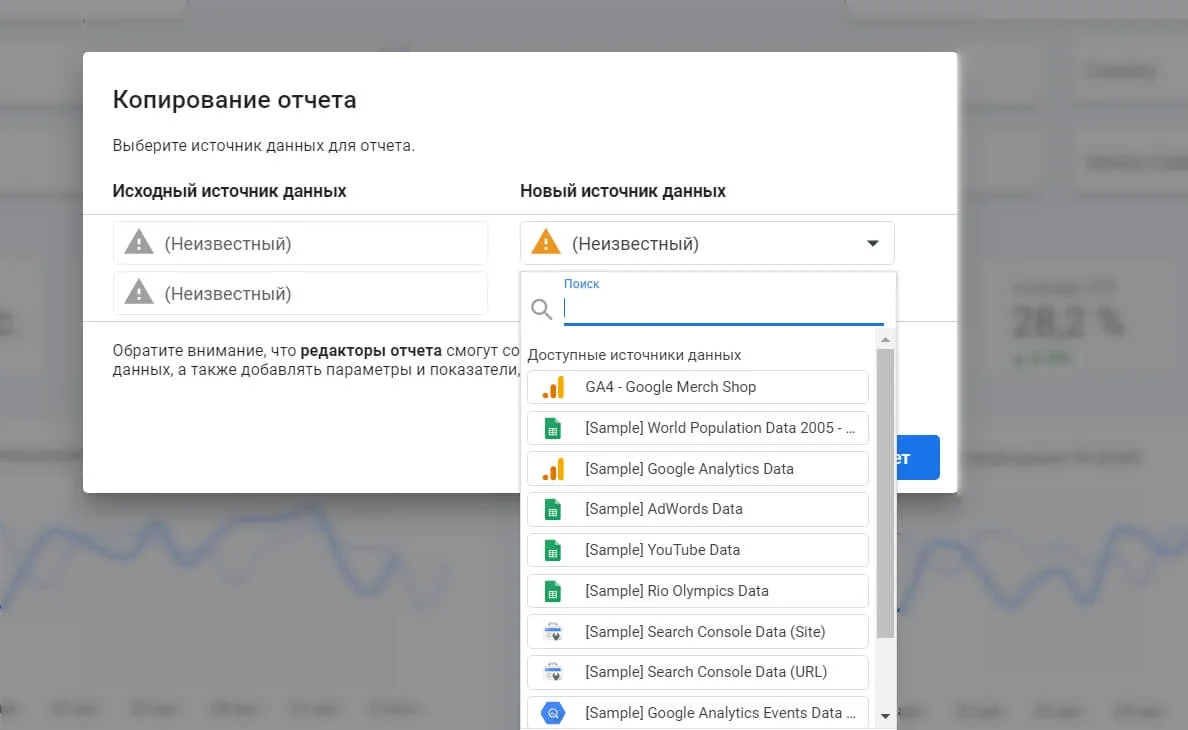Screen dimensions: 1188x730
Task: Select the first original source (Неизвестный) field
Action: click(300, 243)
